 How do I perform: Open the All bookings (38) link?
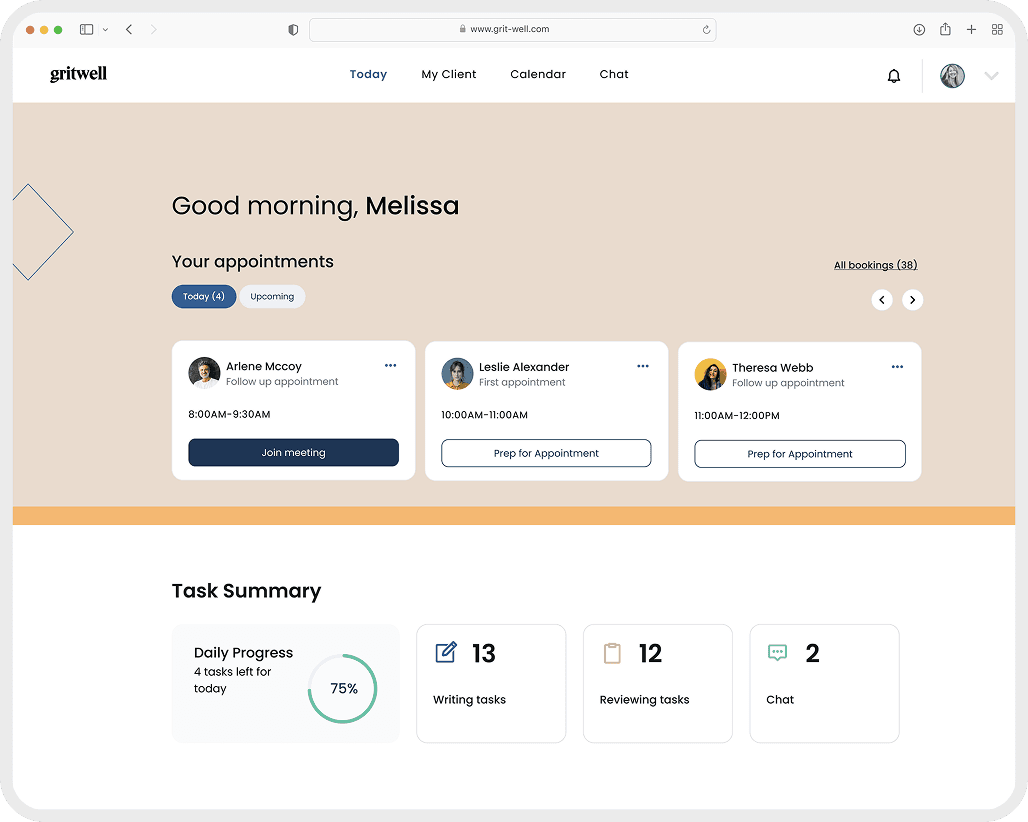pos(875,265)
